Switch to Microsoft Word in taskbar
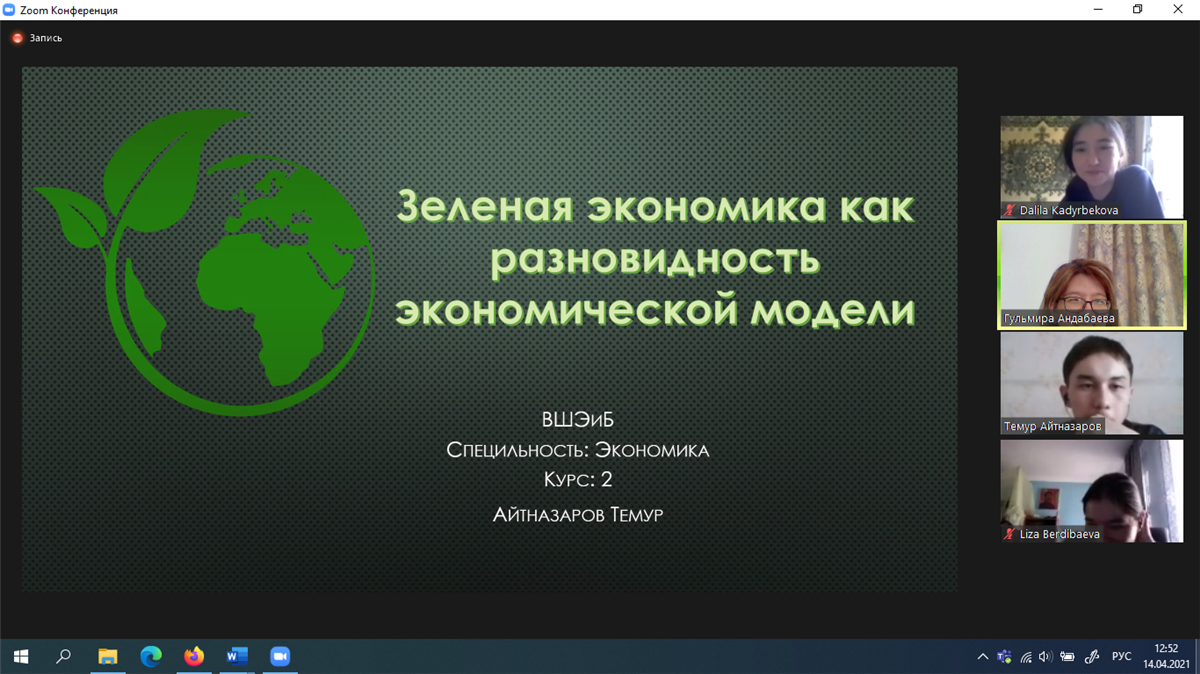 pyautogui.click(x=237, y=657)
